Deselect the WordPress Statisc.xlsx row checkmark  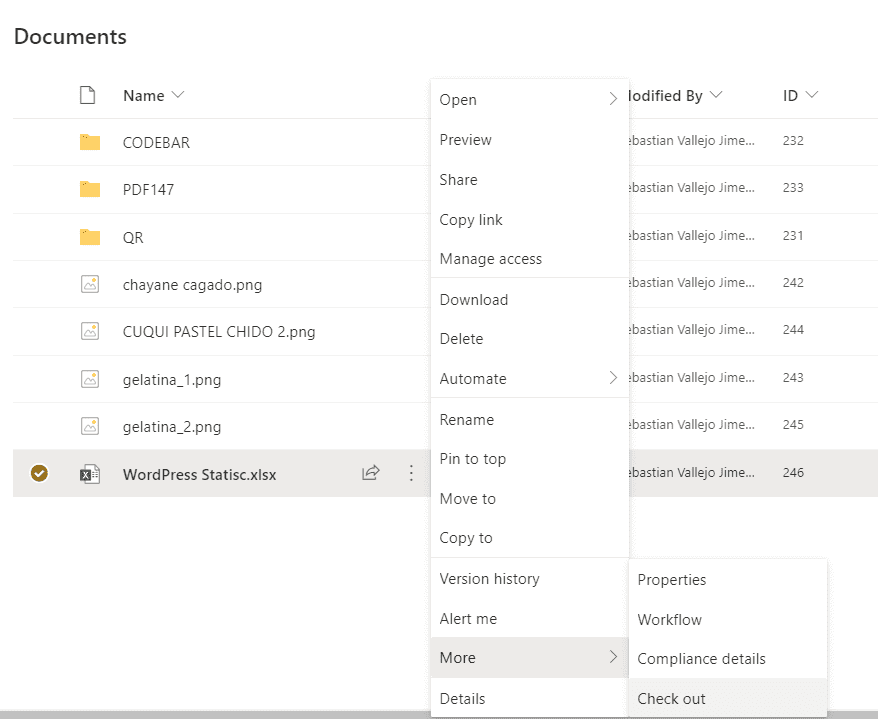[x=39, y=473]
